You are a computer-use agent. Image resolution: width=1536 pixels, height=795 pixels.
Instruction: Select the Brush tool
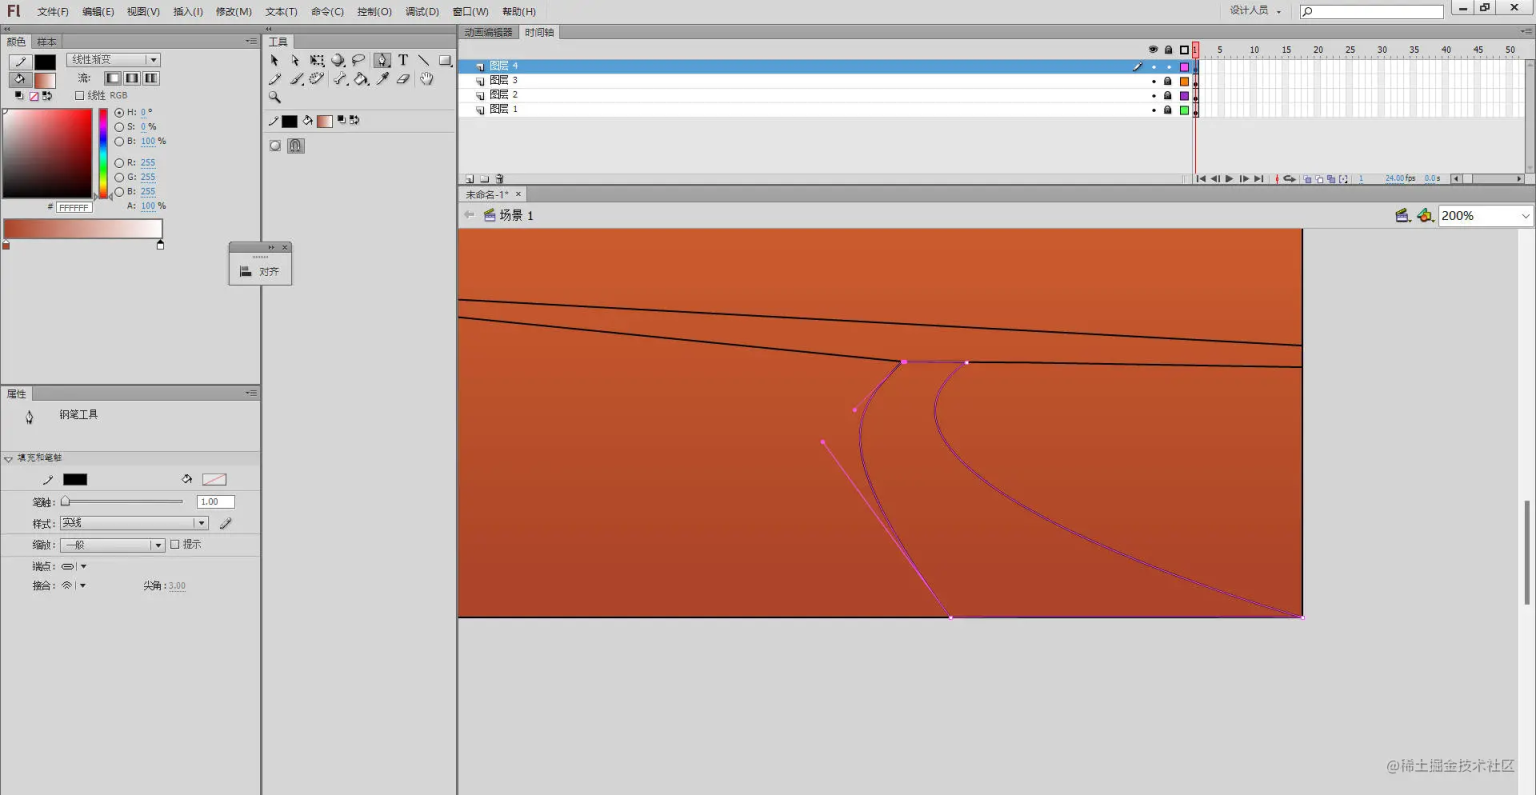(296, 79)
